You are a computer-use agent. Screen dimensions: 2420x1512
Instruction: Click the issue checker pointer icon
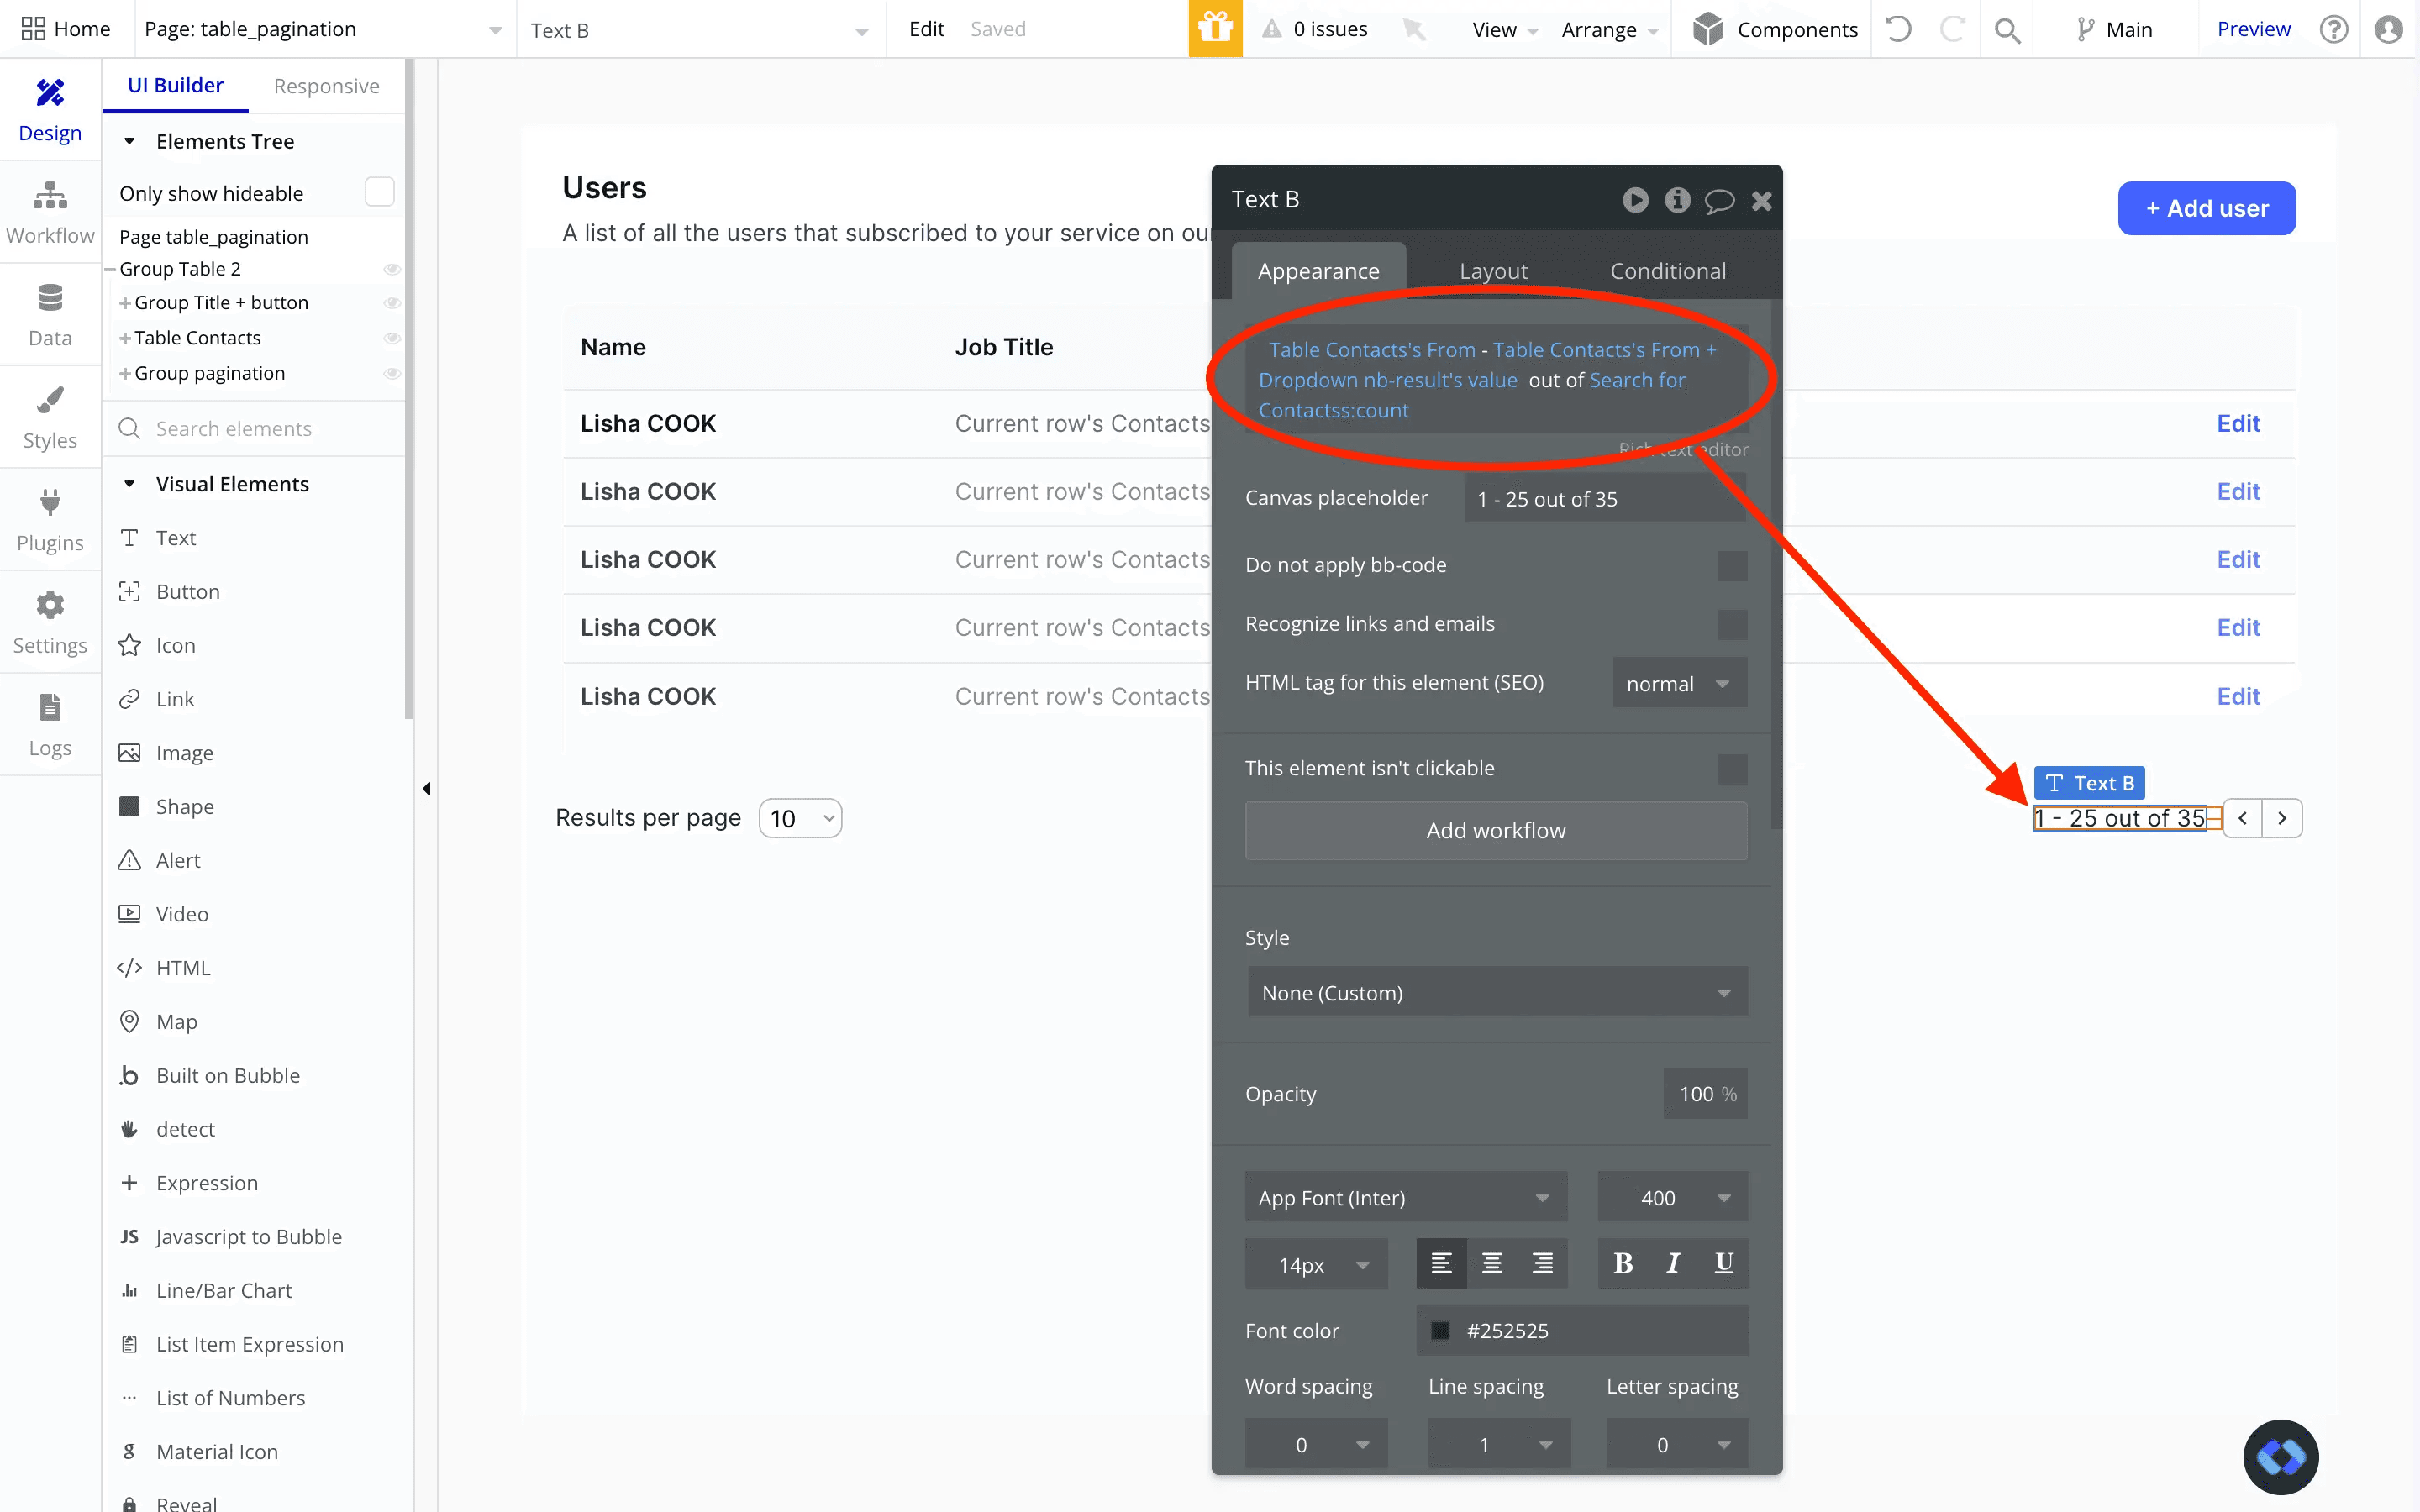(1413, 29)
